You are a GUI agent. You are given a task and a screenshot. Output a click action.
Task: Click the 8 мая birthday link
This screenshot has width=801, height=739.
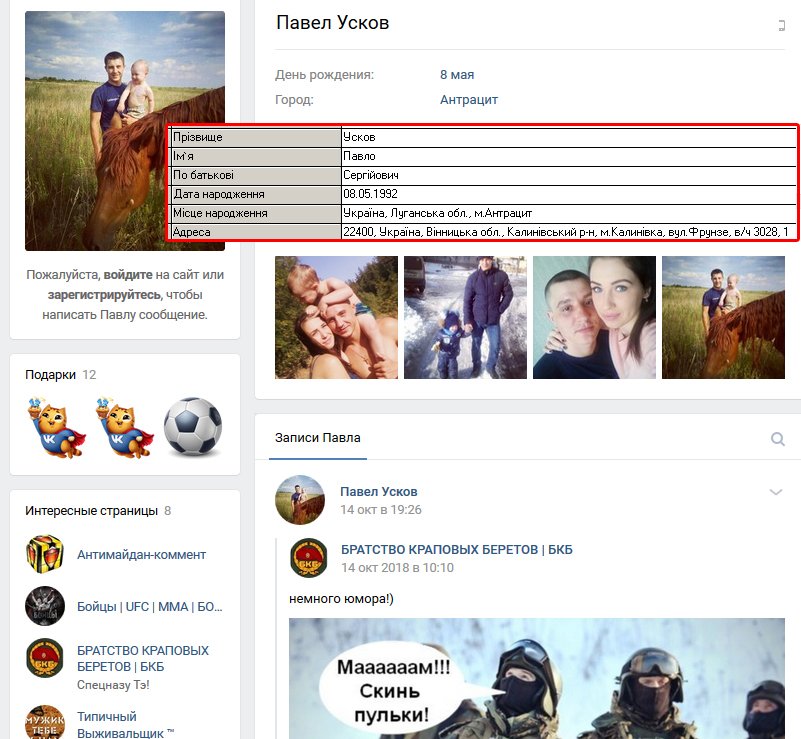pos(457,75)
